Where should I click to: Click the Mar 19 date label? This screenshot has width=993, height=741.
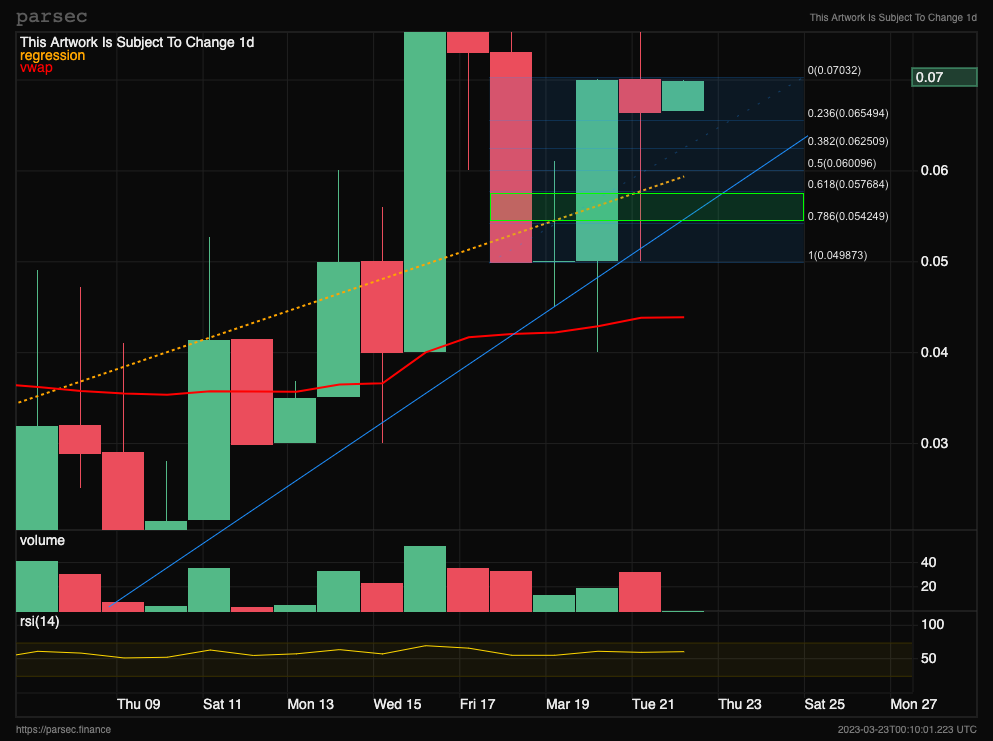(x=567, y=704)
